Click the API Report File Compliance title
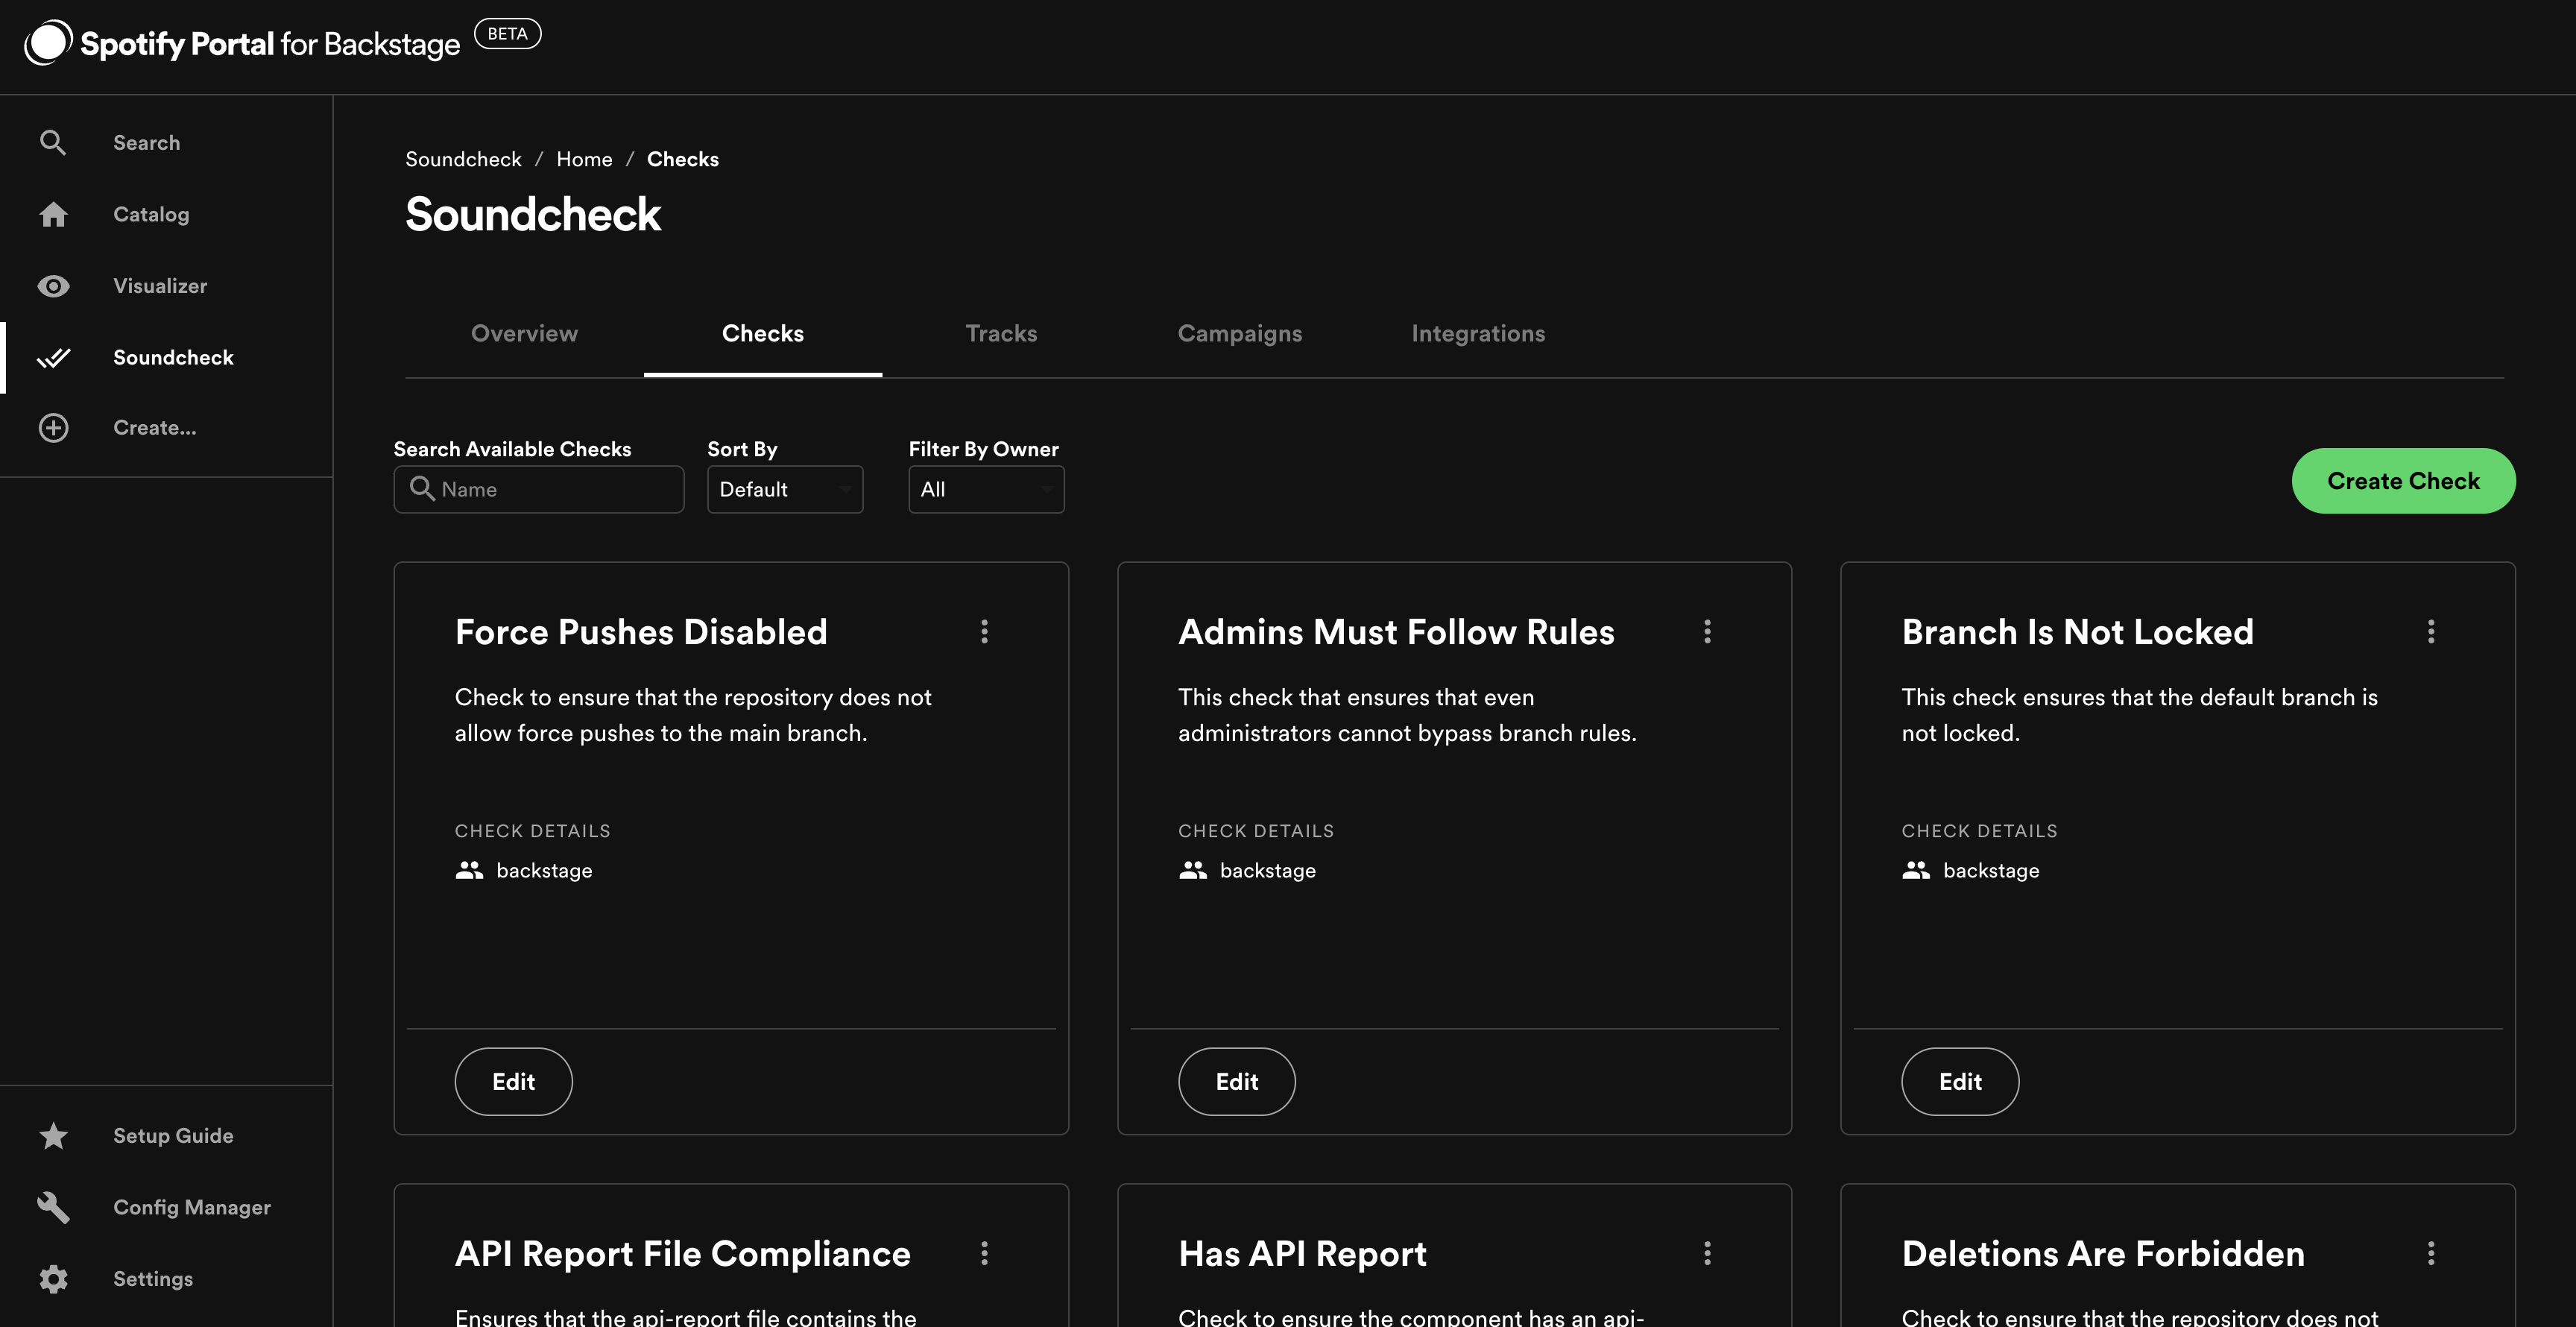2576x1327 pixels. (x=683, y=1253)
